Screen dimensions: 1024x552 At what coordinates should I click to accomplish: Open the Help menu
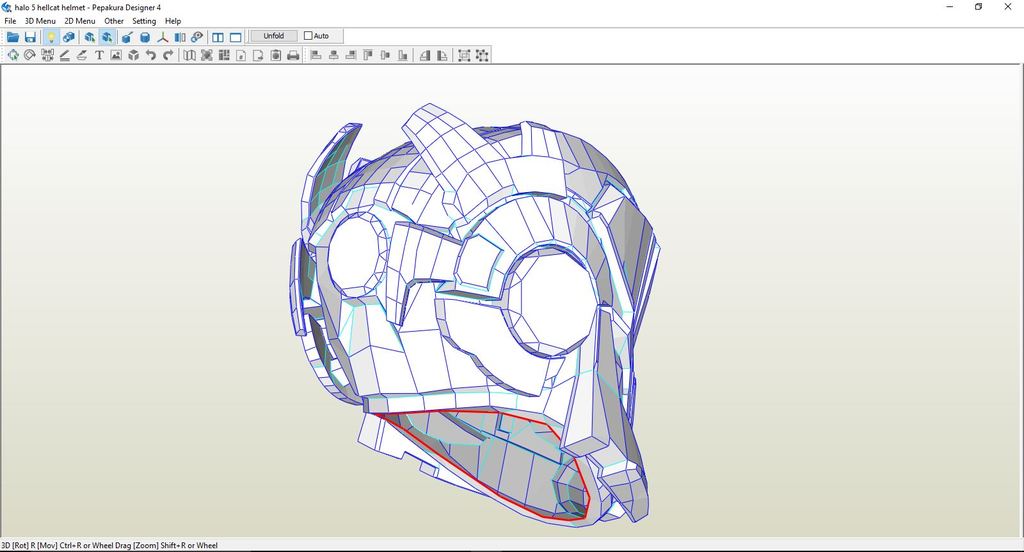[172, 21]
